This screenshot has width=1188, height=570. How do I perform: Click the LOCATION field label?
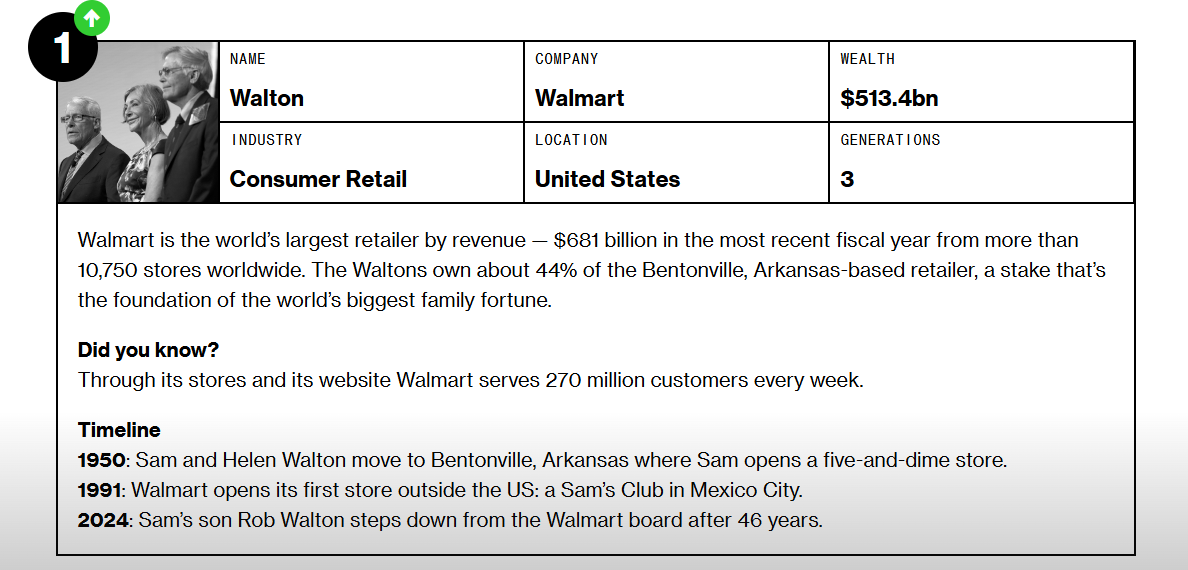(571, 140)
